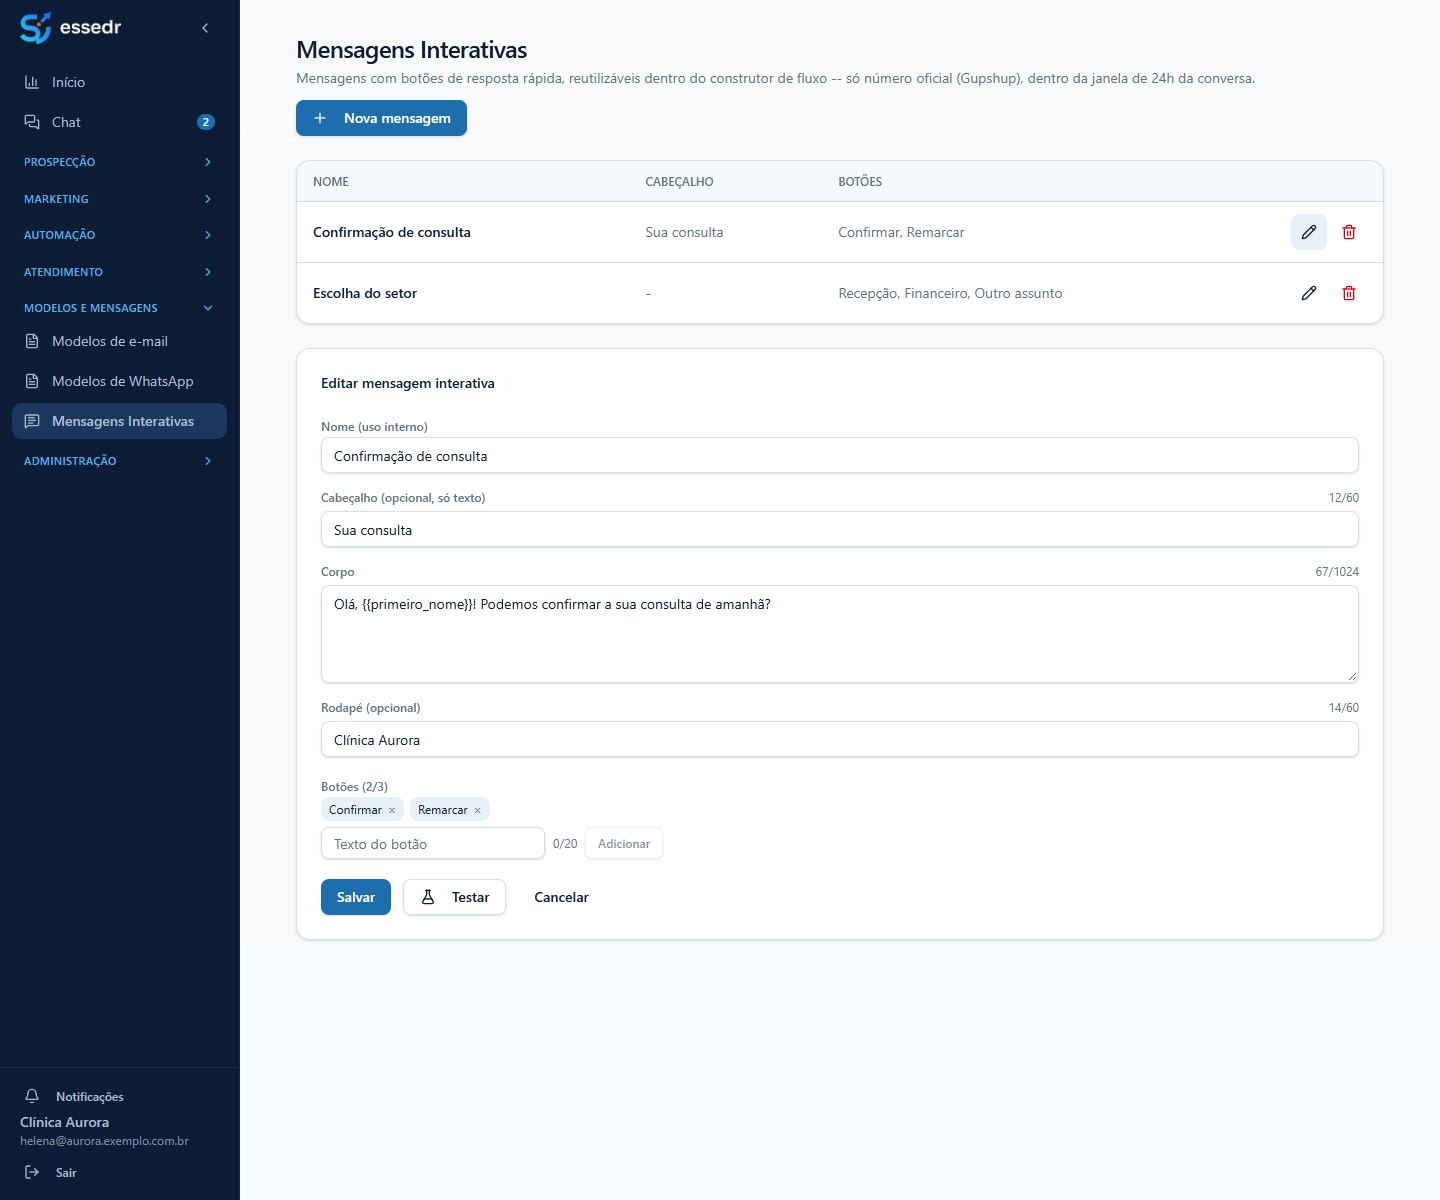Click the Adicionar button
Screen dimensions: 1440x1200
[x=624, y=843]
